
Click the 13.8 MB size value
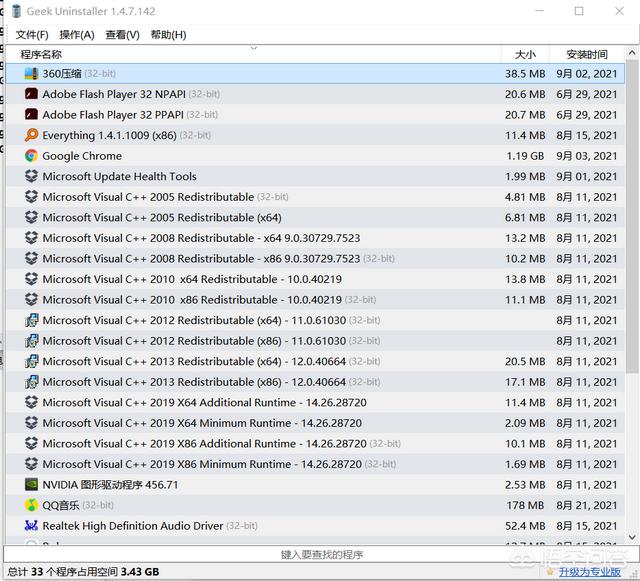point(525,279)
